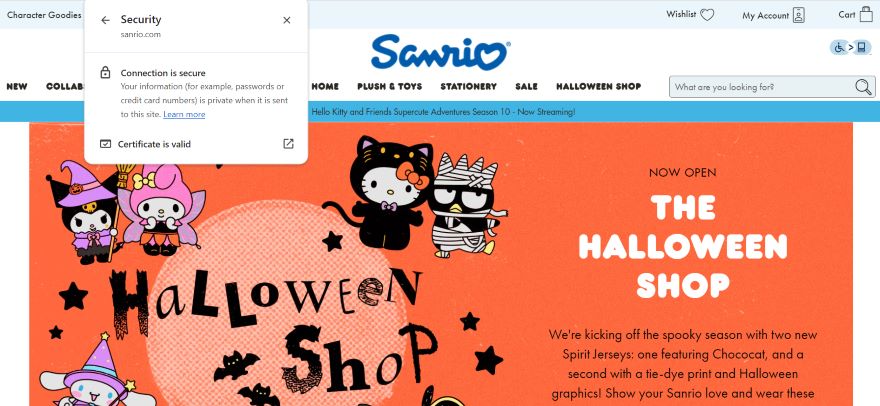This screenshot has width=880, height=406.
Task: Click the search magnifying glass icon
Action: pos(863,87)
